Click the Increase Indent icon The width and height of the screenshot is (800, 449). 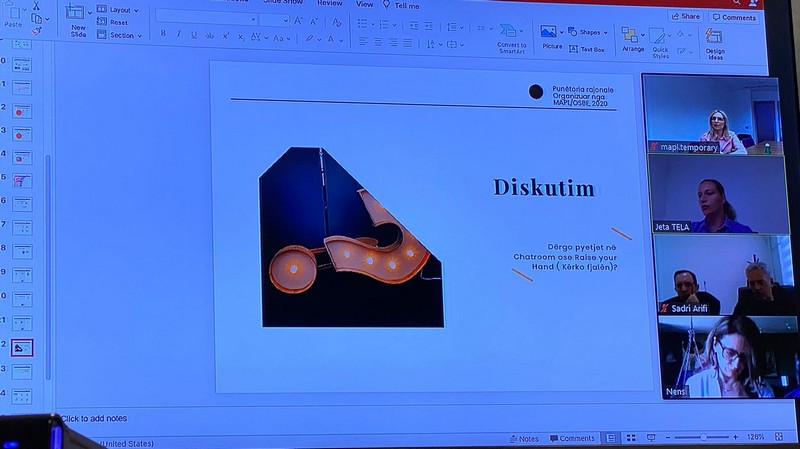click(x=429, y=26)
